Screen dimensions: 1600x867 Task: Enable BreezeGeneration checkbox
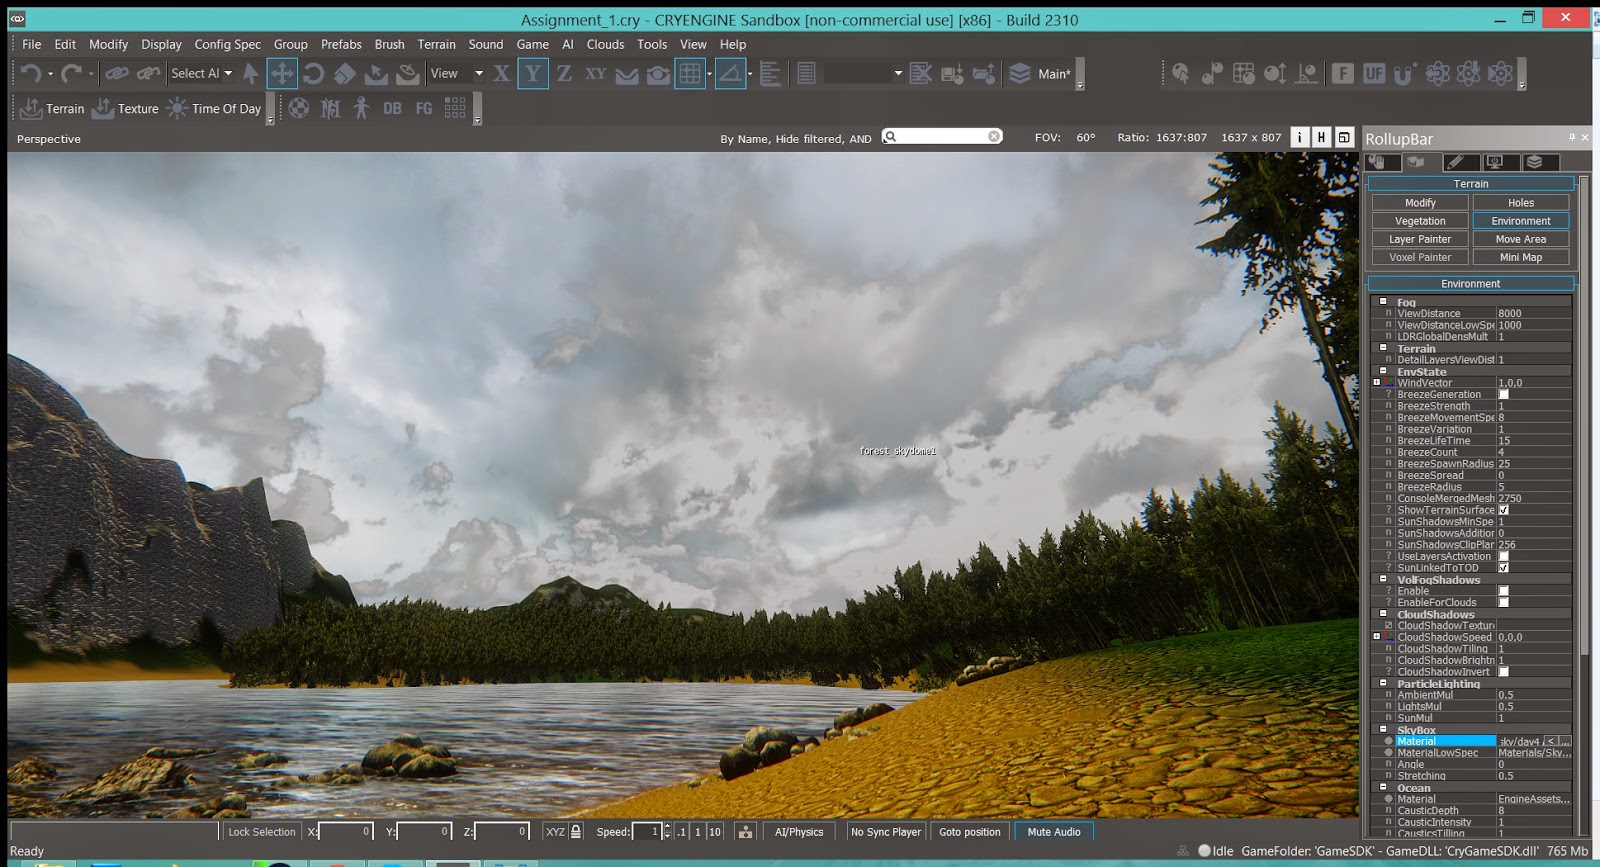coord(1503,394)
